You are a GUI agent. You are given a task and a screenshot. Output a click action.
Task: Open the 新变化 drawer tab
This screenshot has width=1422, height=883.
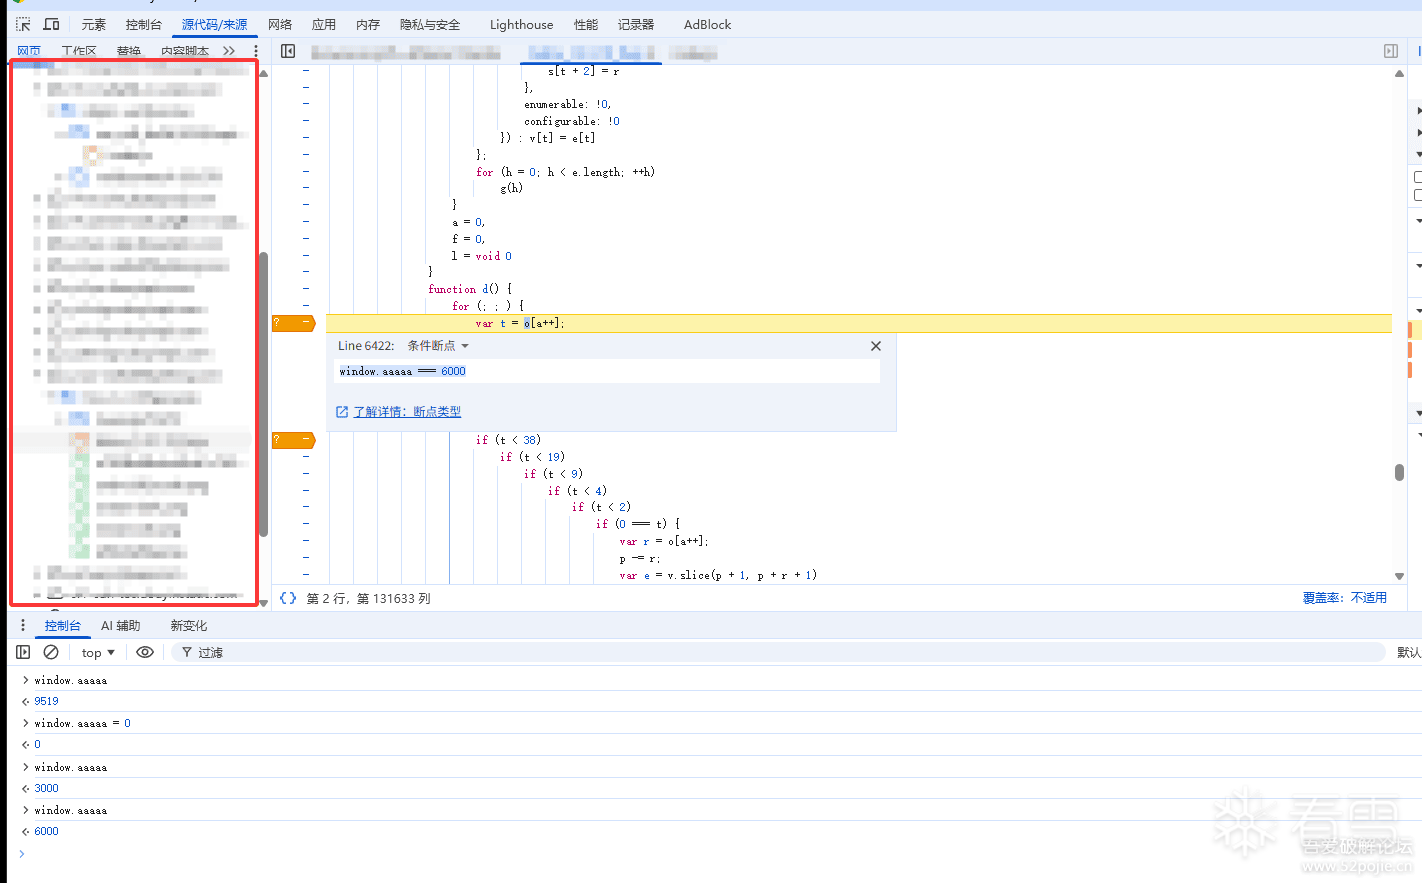pos(188,626)
